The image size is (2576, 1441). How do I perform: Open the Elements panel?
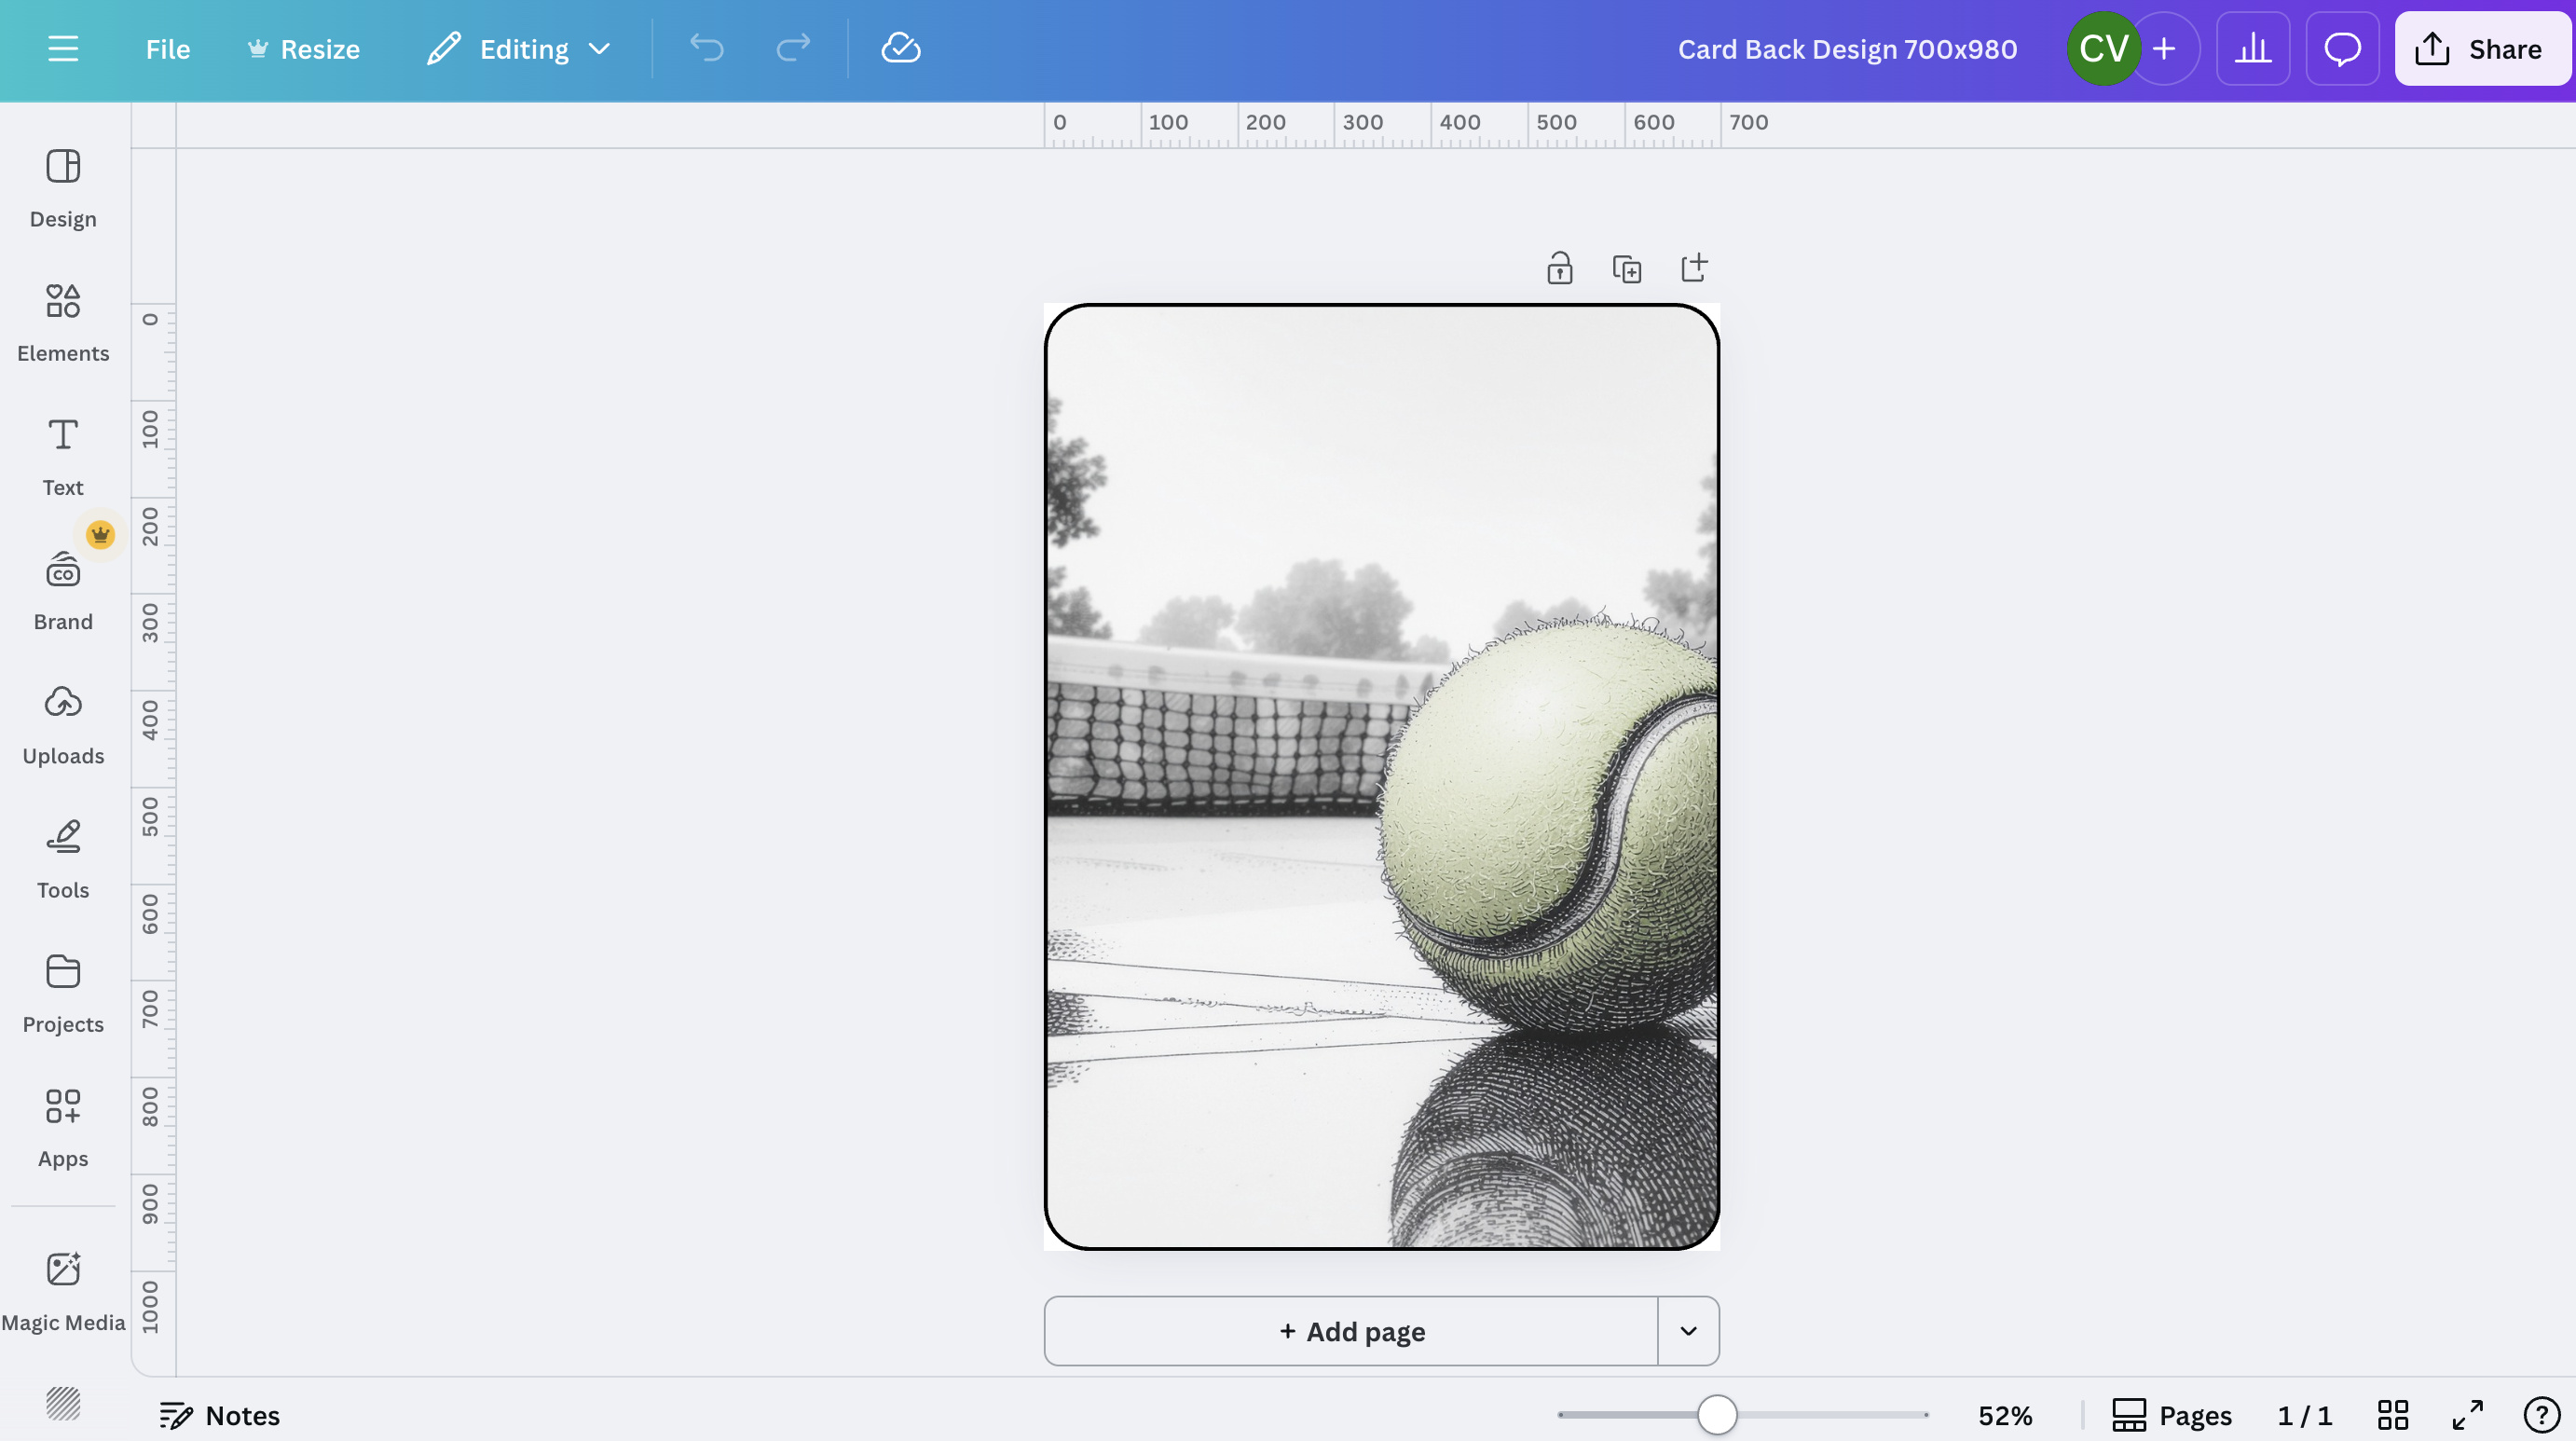tap(63, 322)
